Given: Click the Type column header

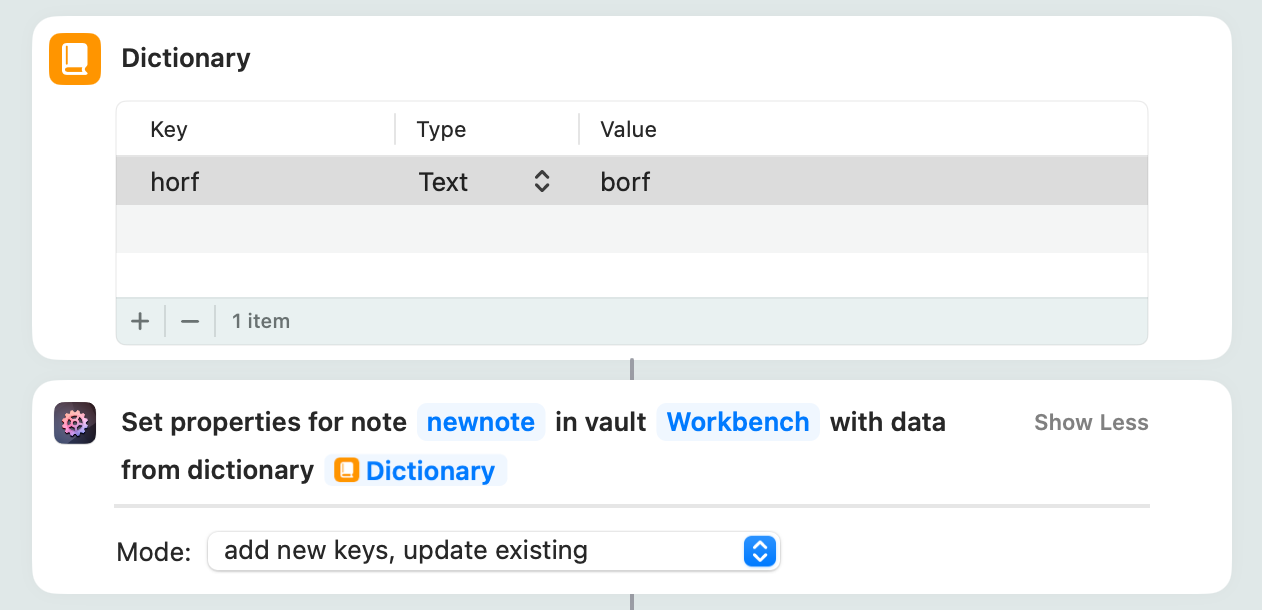Looking at the screenshot, I should pyautogui.click(x=441, y=130).
